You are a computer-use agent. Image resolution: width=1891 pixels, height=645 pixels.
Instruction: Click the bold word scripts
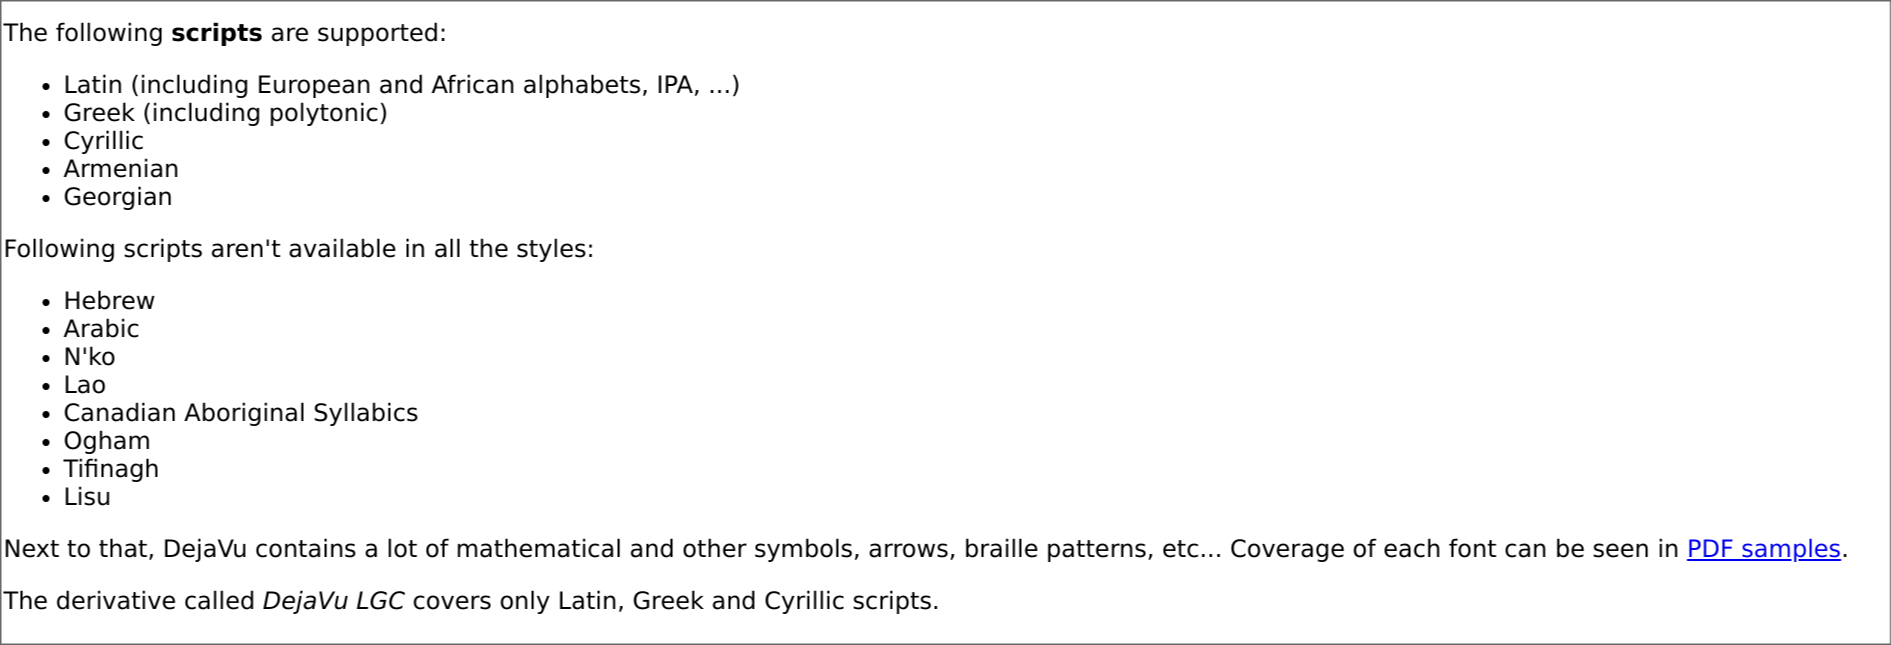[216, 33]
